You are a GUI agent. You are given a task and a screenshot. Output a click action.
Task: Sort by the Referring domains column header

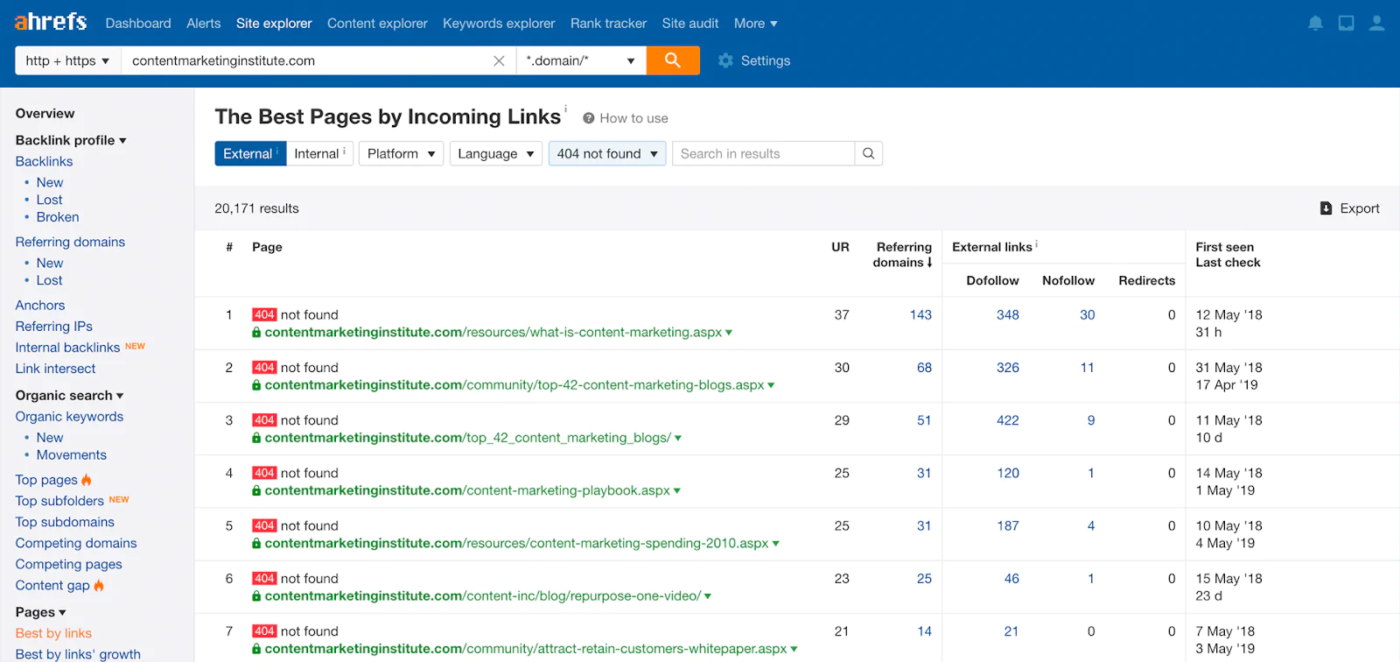click(904, 255)
